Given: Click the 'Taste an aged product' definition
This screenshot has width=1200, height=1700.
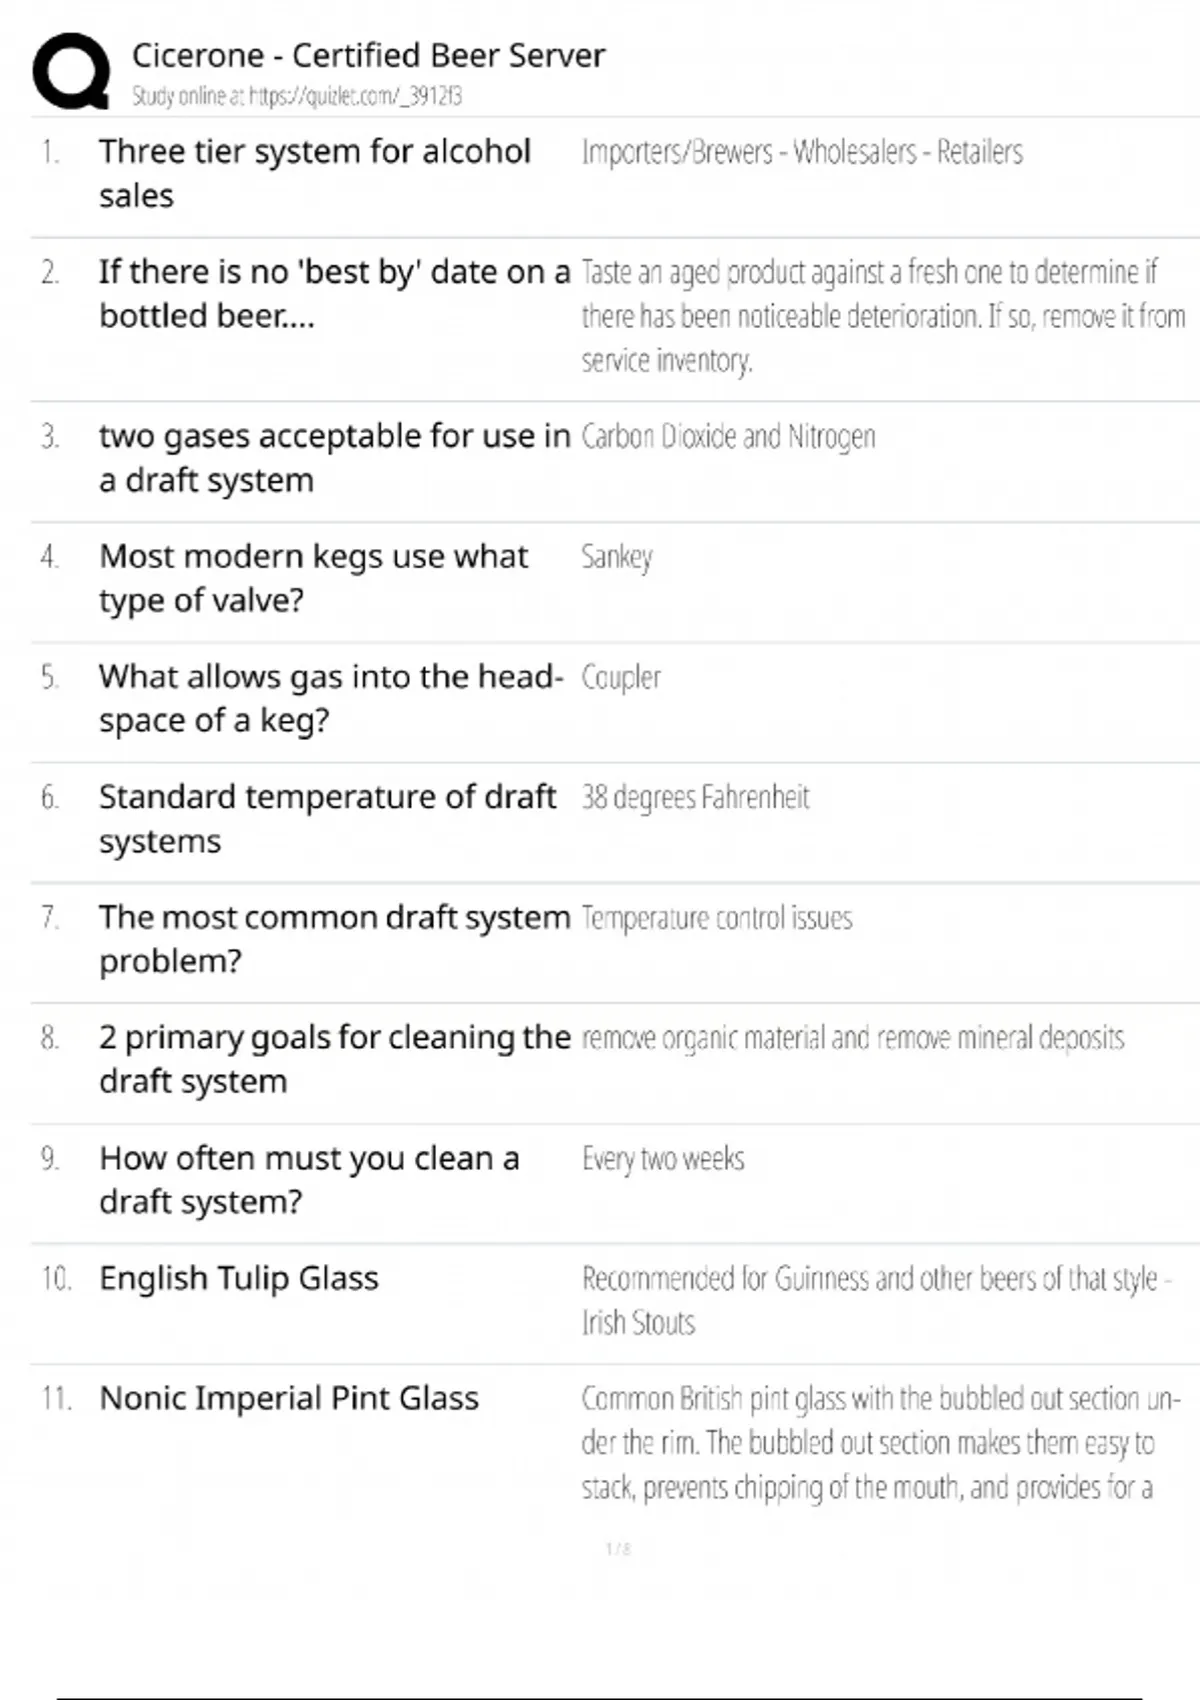Looking at the screenshot, I should click(882, 315).
